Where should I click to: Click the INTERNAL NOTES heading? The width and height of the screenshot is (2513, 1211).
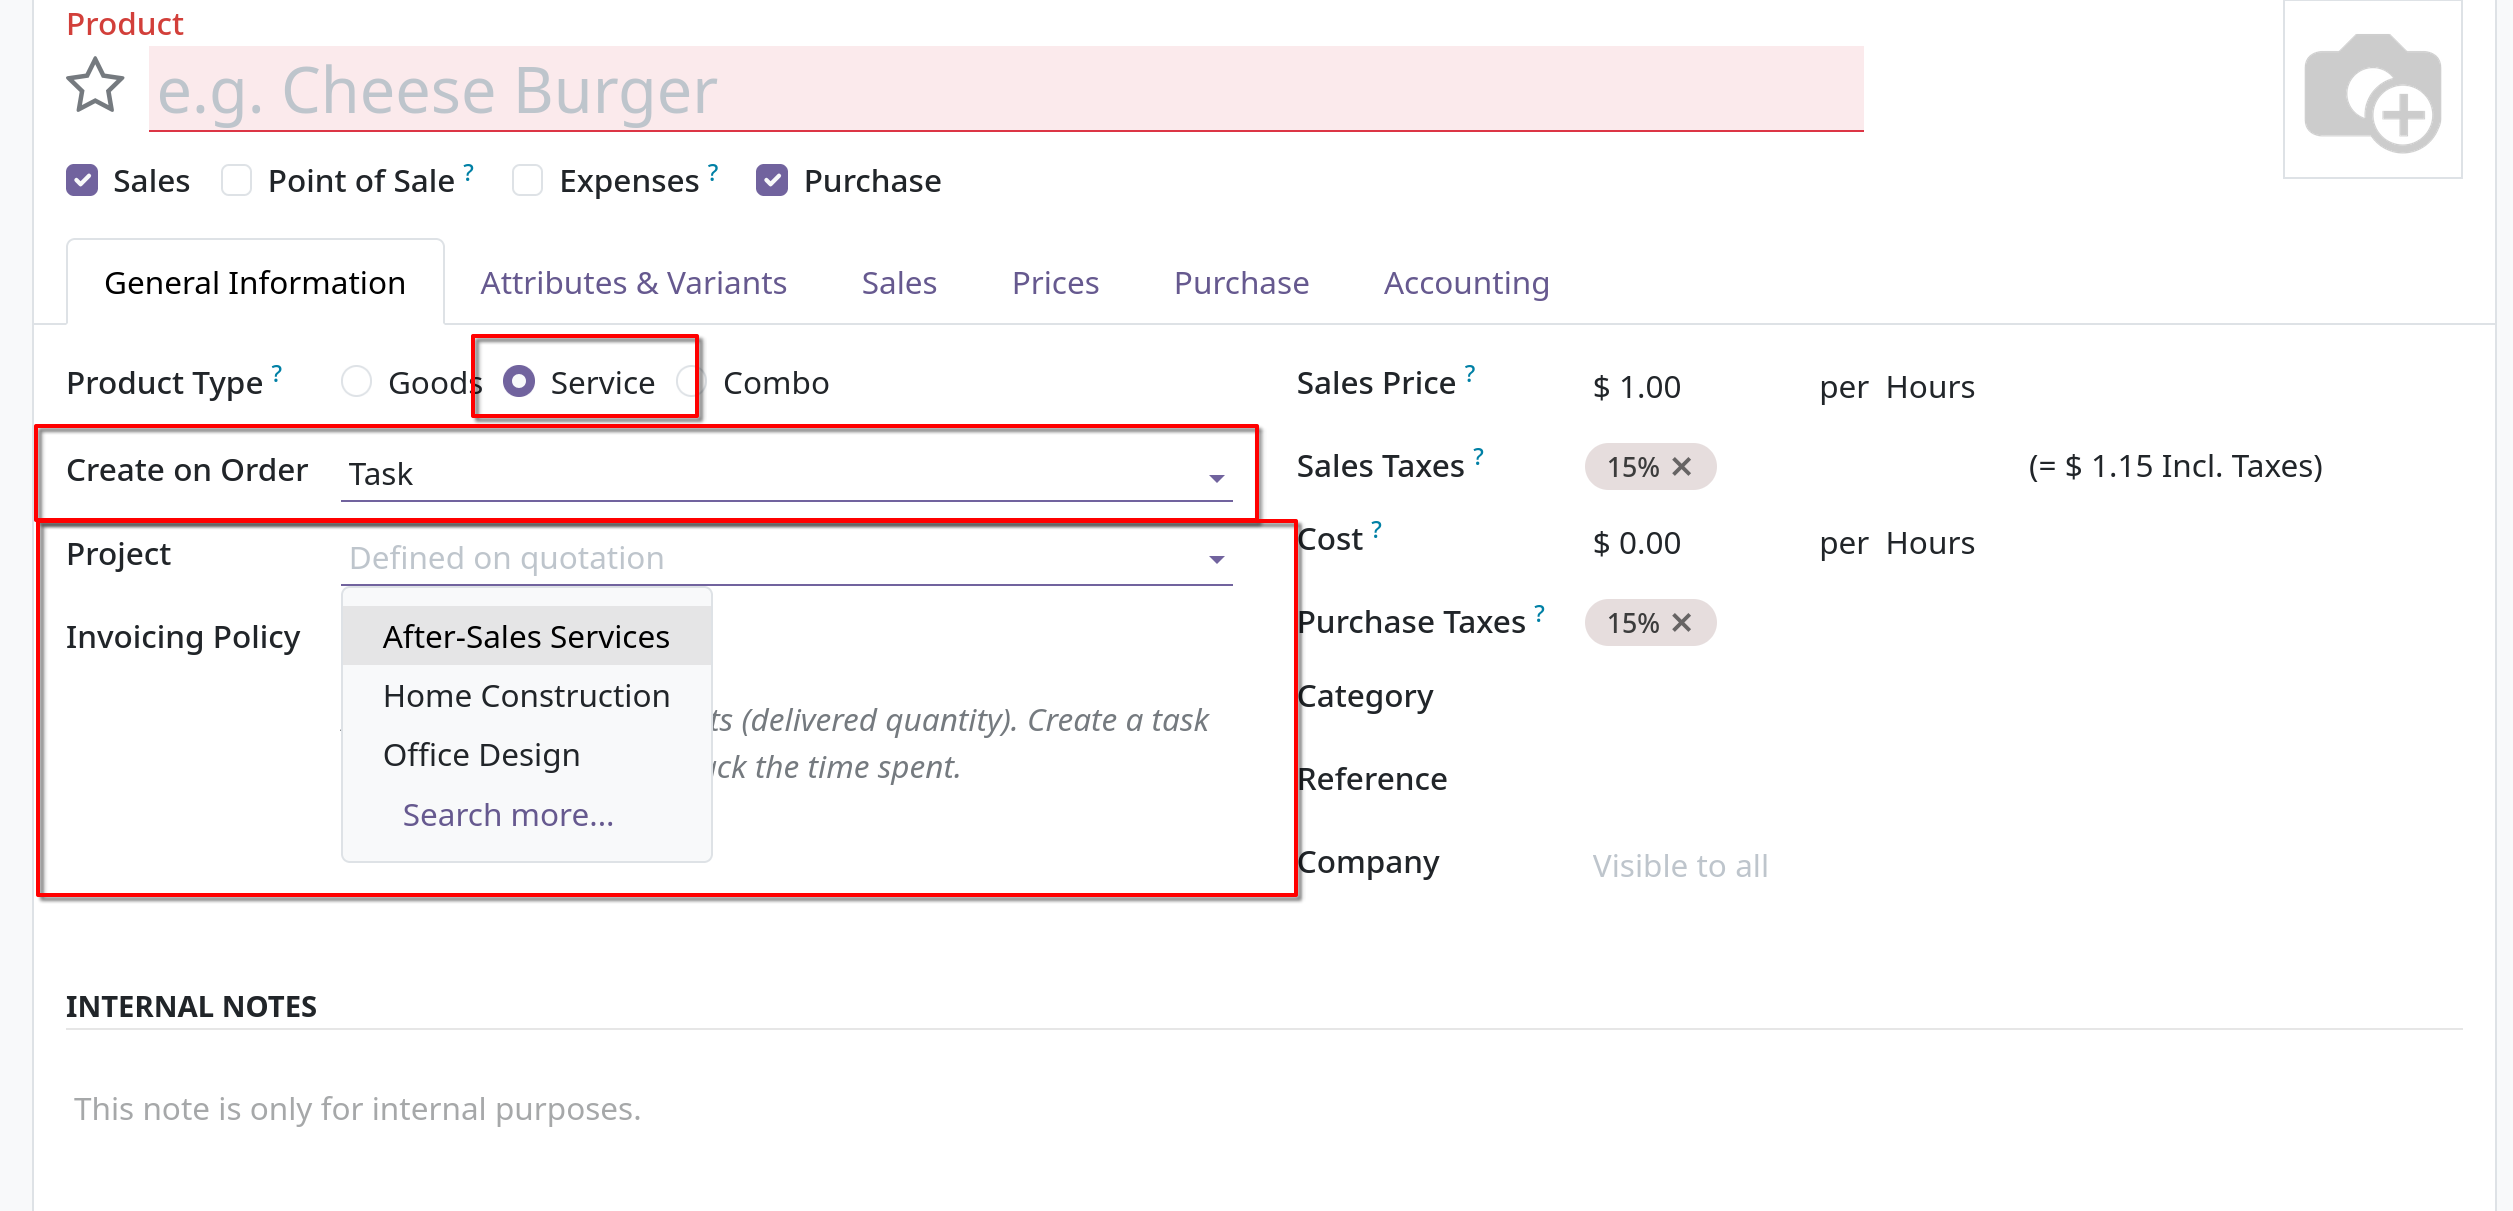(191, 1007)
